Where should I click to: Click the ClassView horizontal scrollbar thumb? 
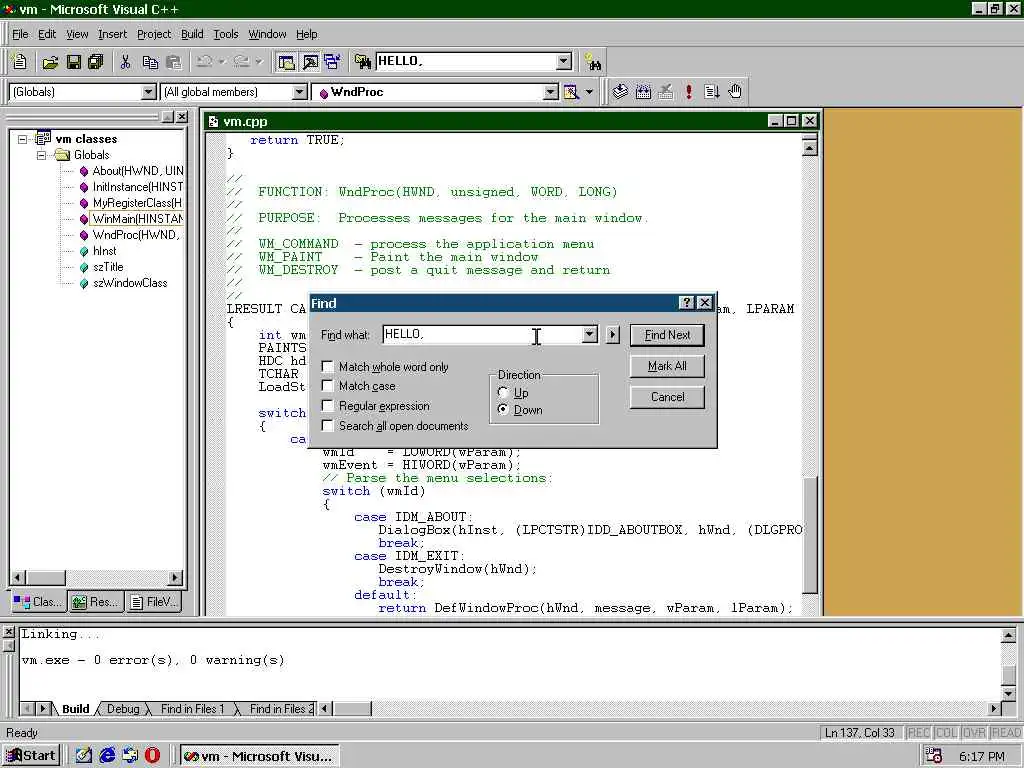(46, 577)
